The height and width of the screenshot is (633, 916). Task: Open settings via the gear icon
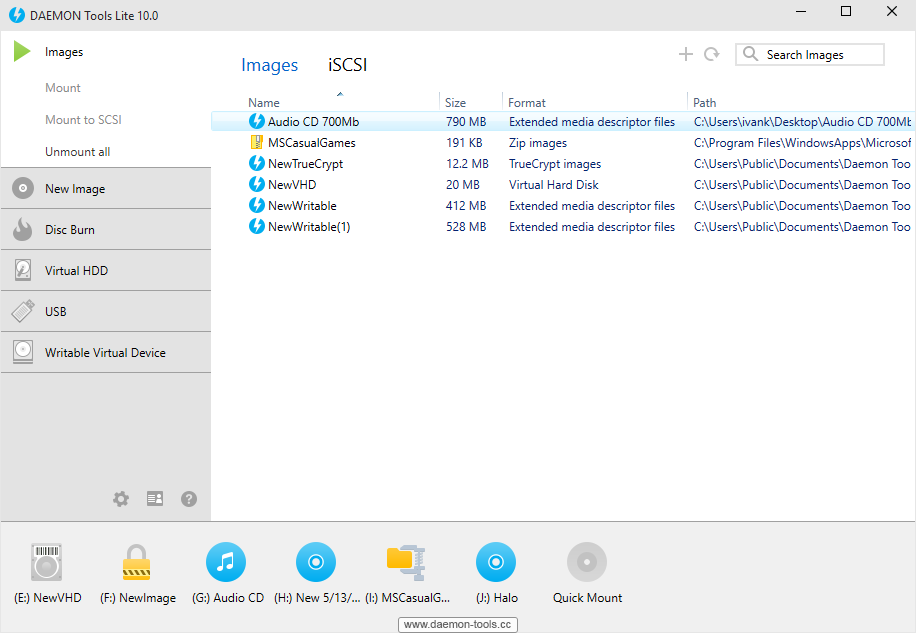(121, 499)
